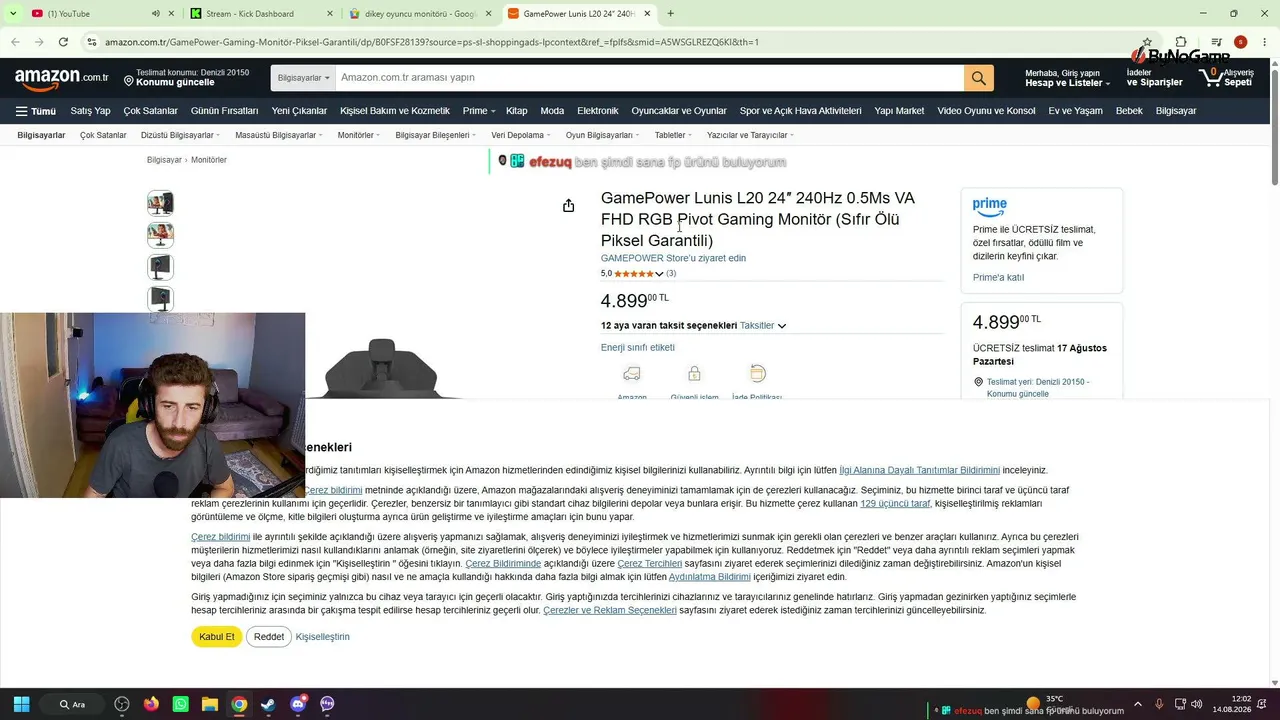
Task: Click the İade Politikası return icon
Action: pos(757,373)
